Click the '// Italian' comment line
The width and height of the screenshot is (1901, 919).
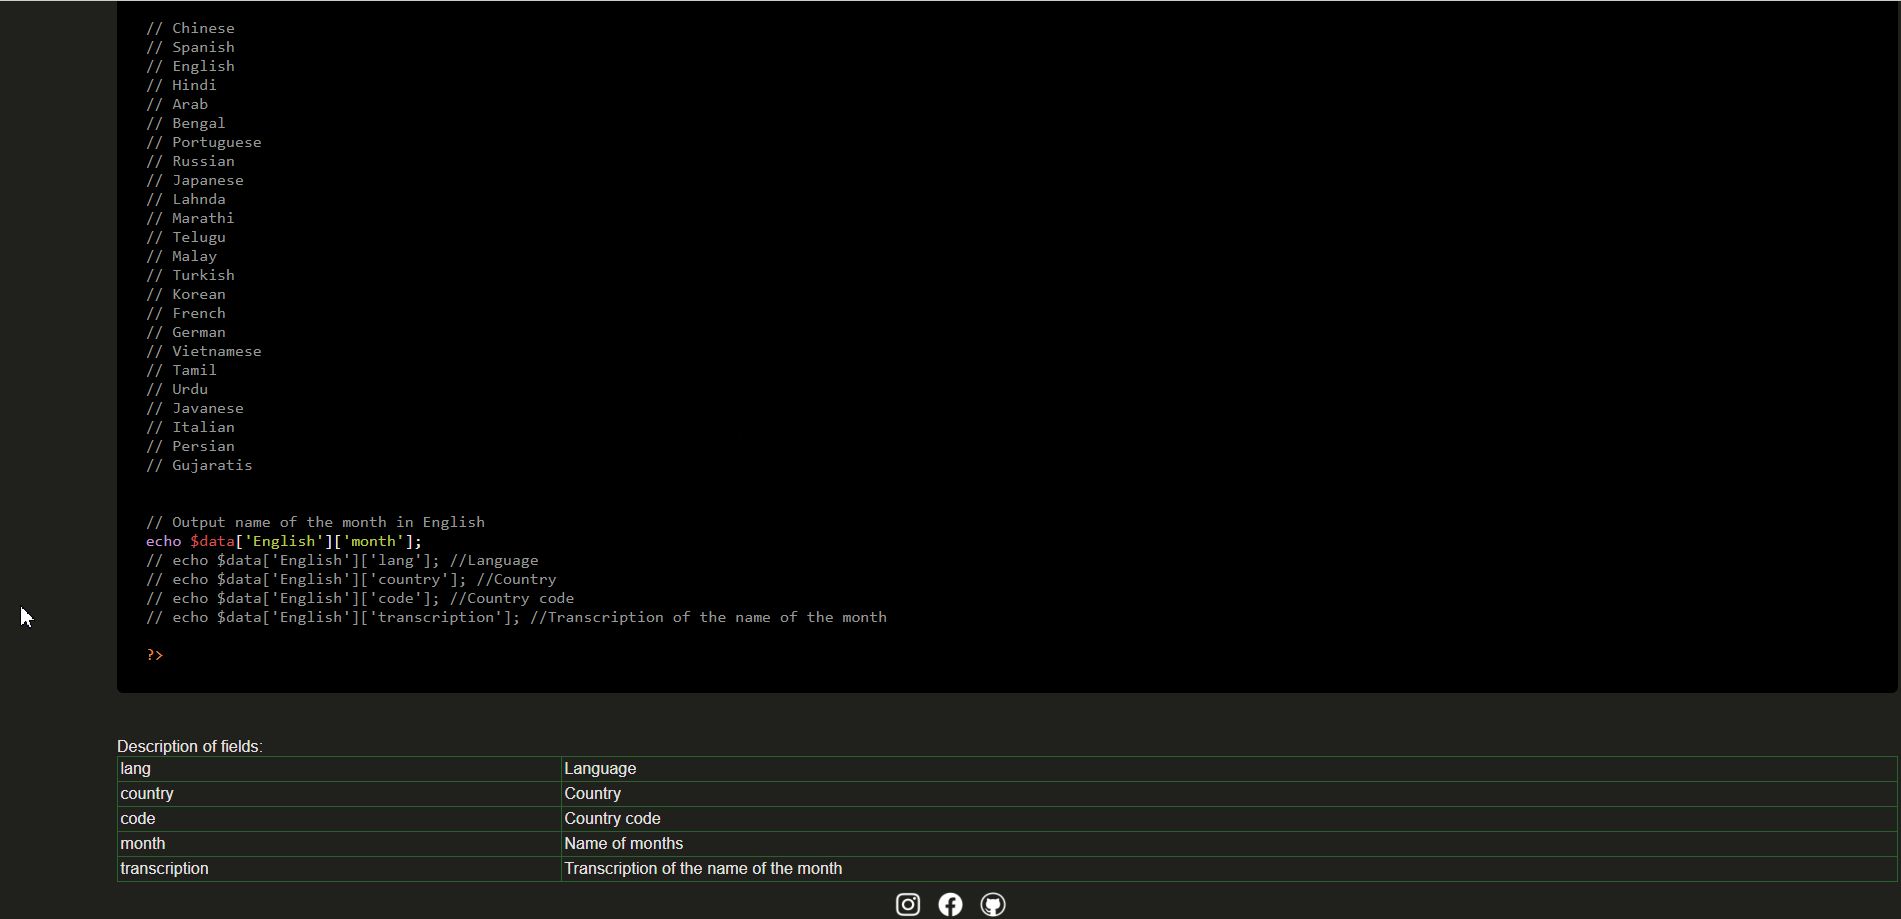[x=191, y=427]
